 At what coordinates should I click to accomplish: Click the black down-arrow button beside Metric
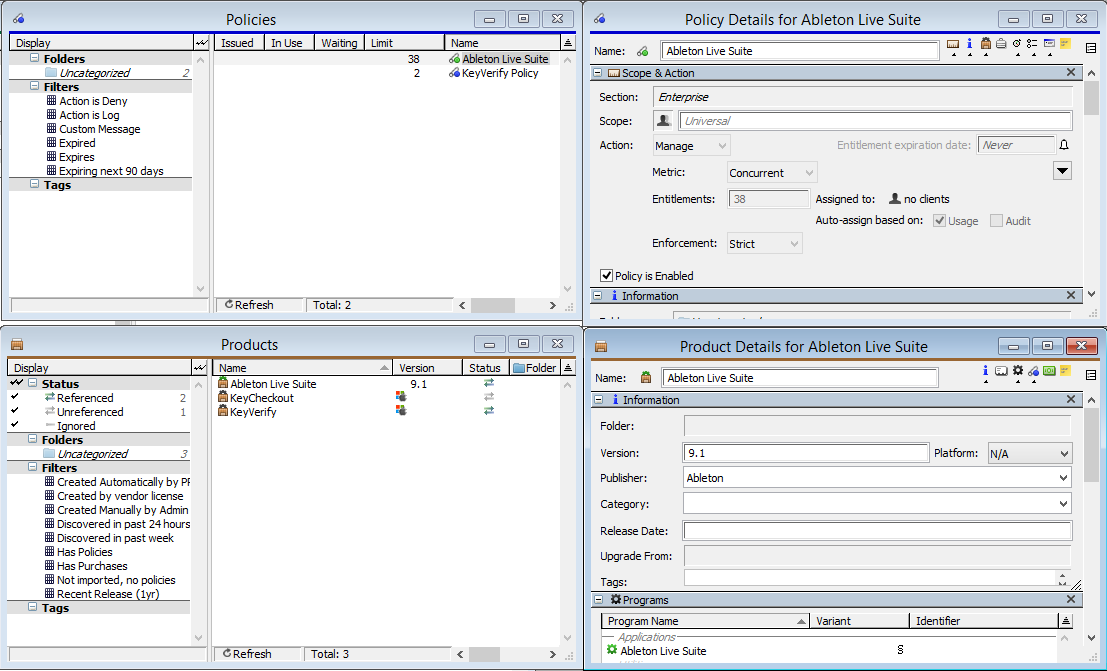coord(1063,171)
